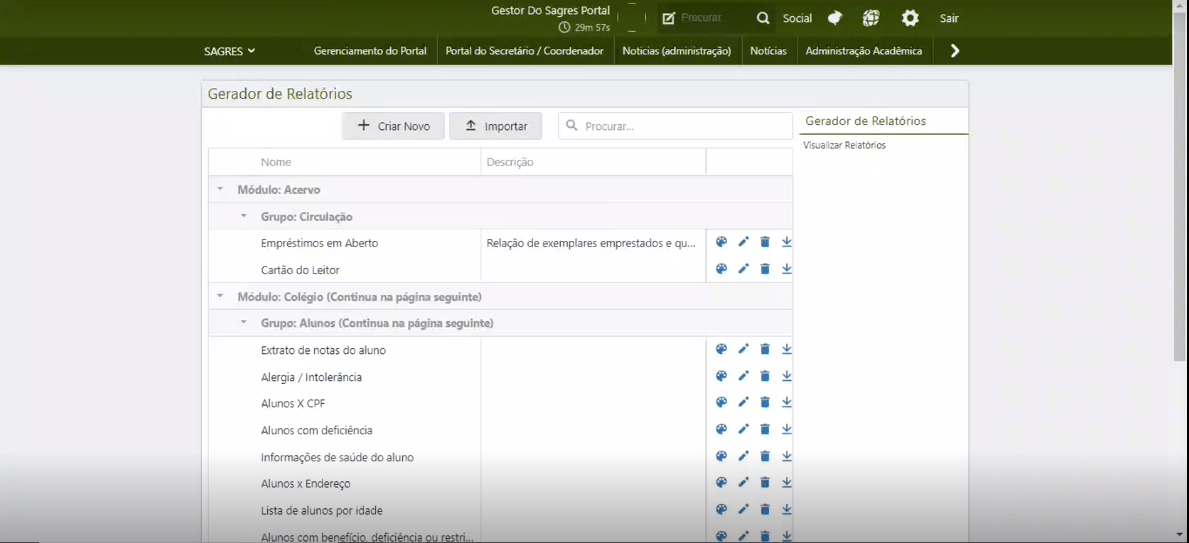Click trash icon for Alunos com deficiência

[x=765, y=429]
